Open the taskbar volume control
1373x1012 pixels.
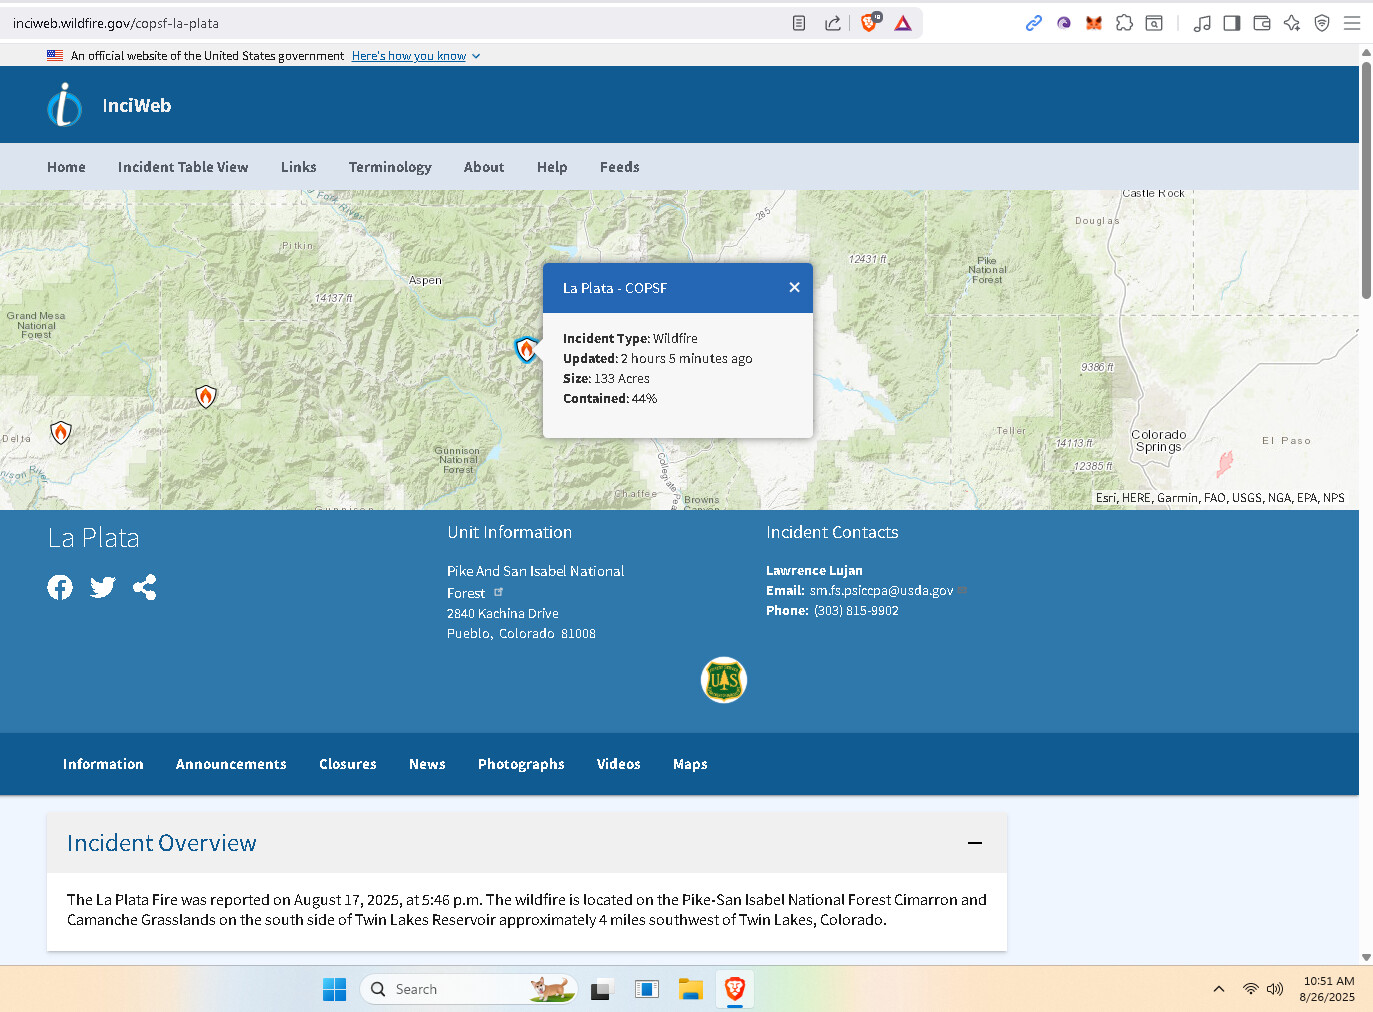coord(1275,989)
